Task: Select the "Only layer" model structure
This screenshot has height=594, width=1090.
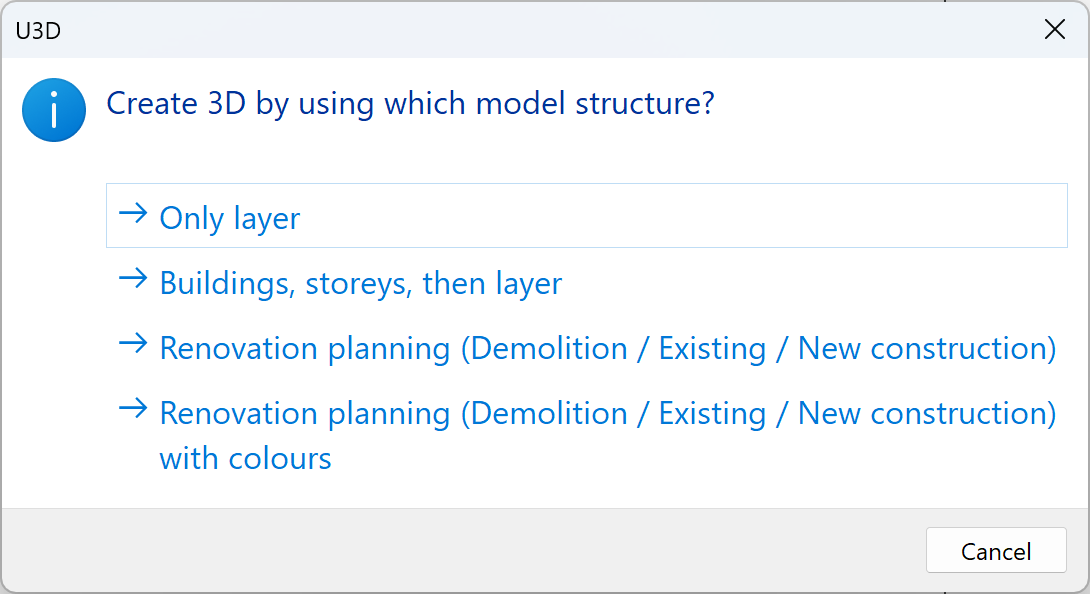Action: (229, 218)
